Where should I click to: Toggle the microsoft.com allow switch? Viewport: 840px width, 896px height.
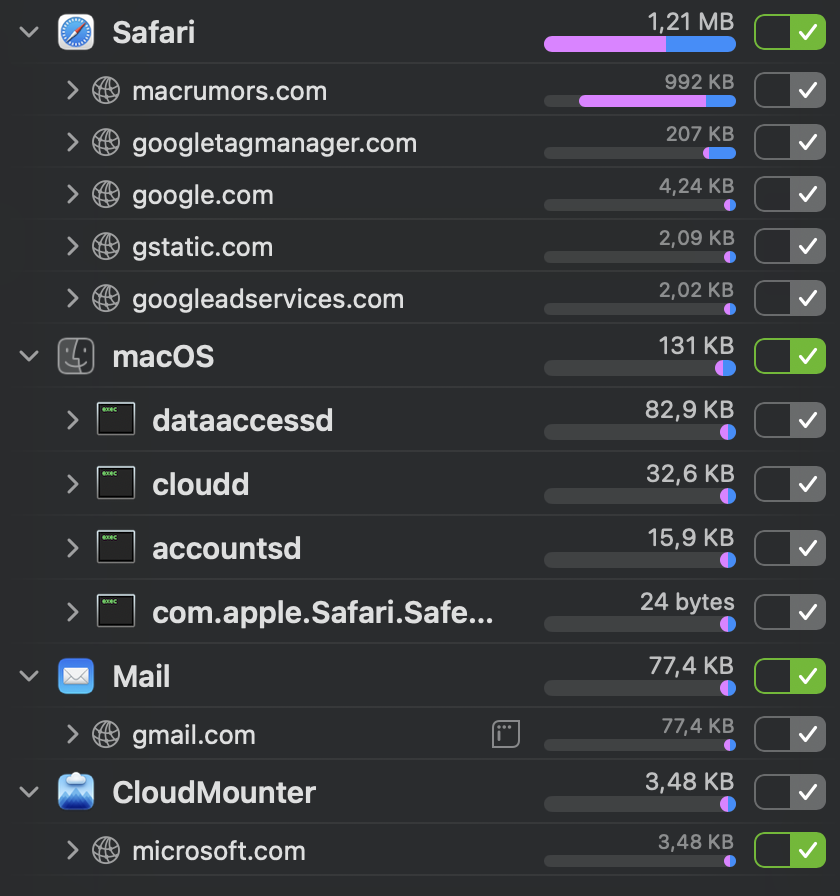790,851
